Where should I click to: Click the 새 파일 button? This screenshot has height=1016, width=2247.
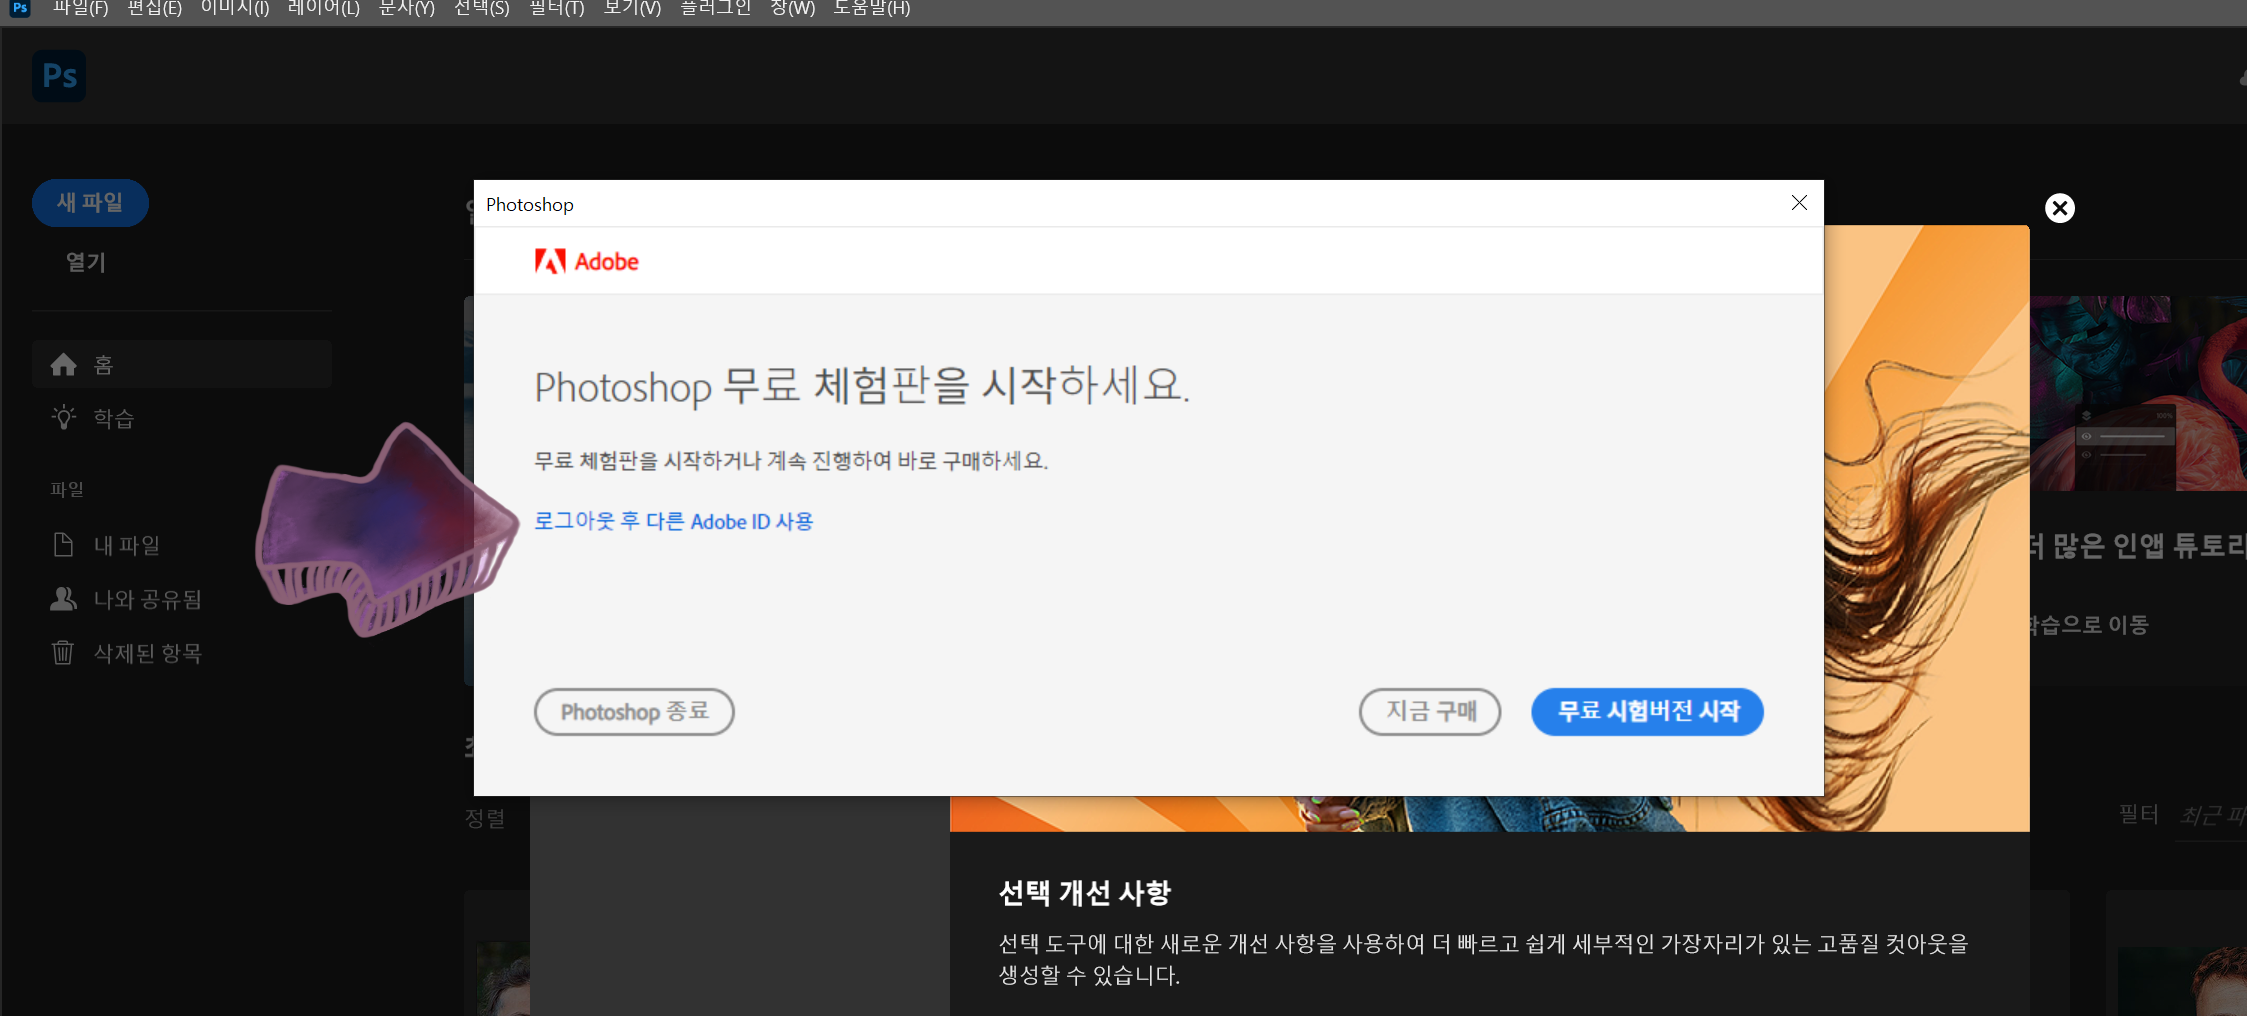point(90,203)
